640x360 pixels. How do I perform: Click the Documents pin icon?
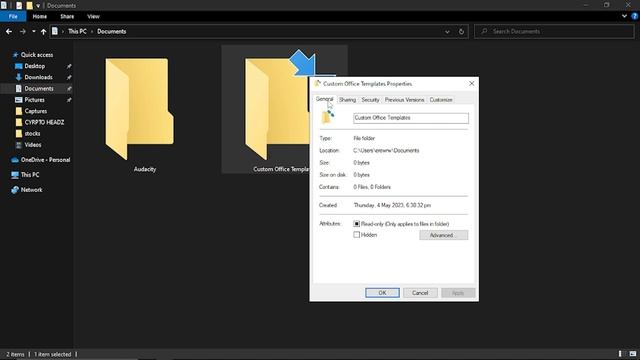coord(69,89)
